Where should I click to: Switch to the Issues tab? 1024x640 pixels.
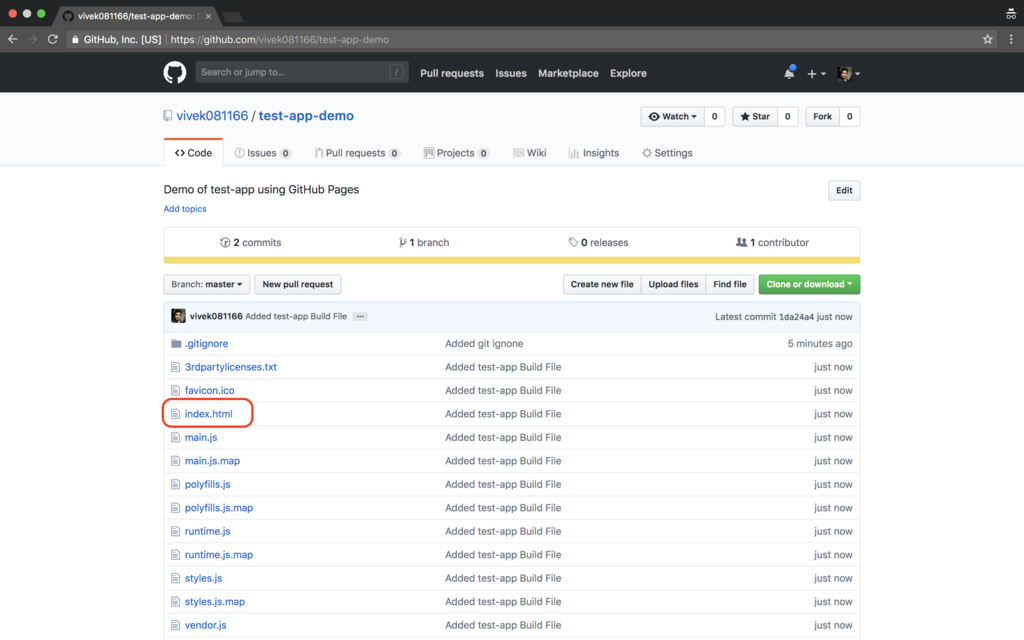click(x=263, y=153)
